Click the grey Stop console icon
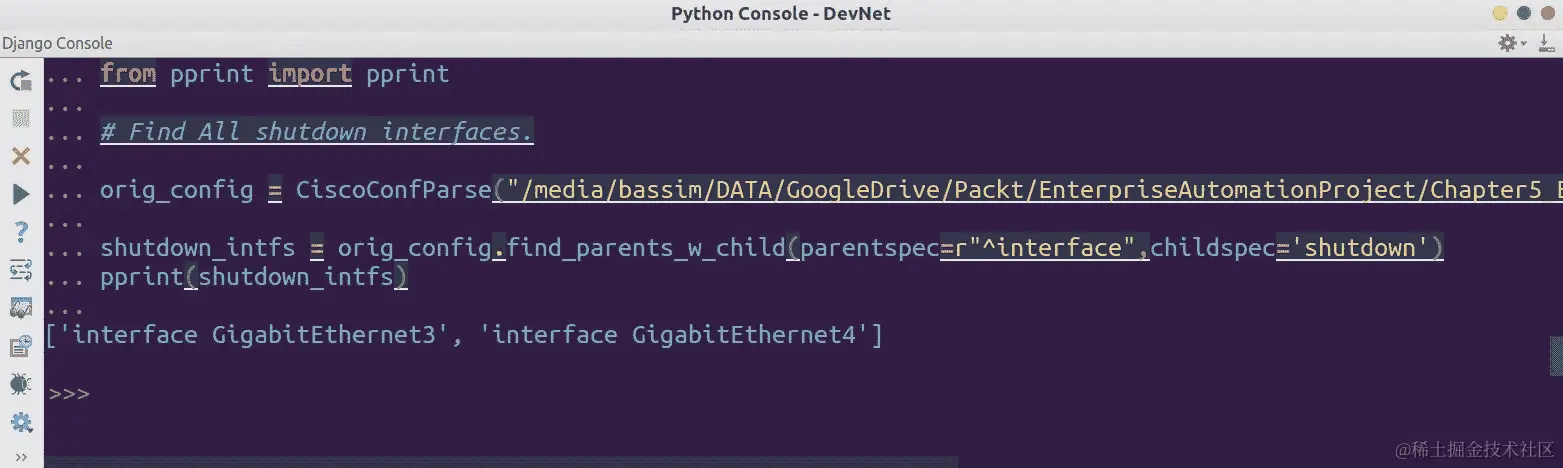The width and height of the screenshot is (1563, 468). click(x=21, y=119)
